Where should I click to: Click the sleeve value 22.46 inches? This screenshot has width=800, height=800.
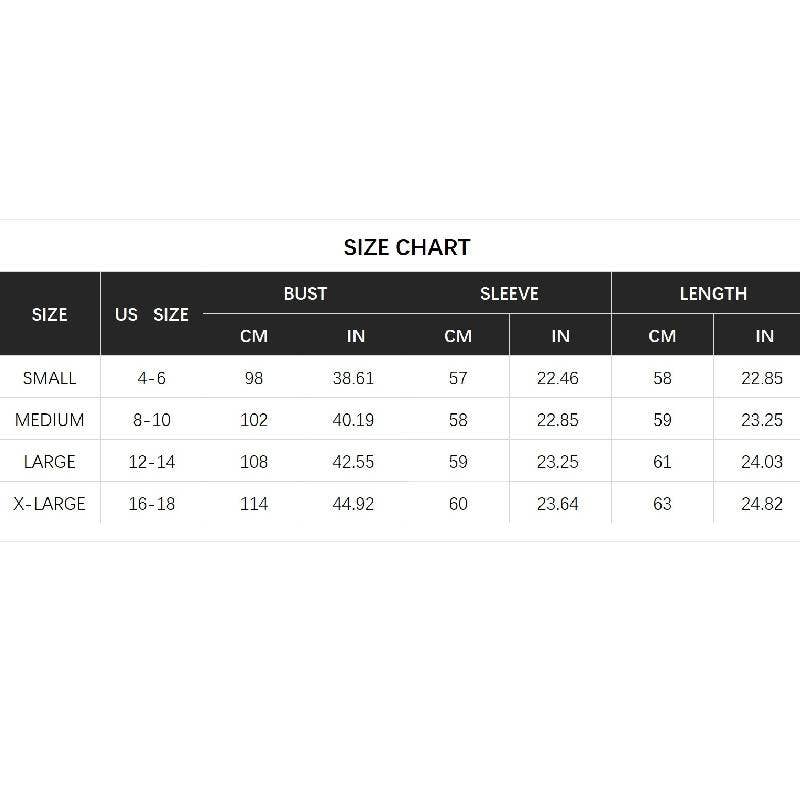[557, 378]
